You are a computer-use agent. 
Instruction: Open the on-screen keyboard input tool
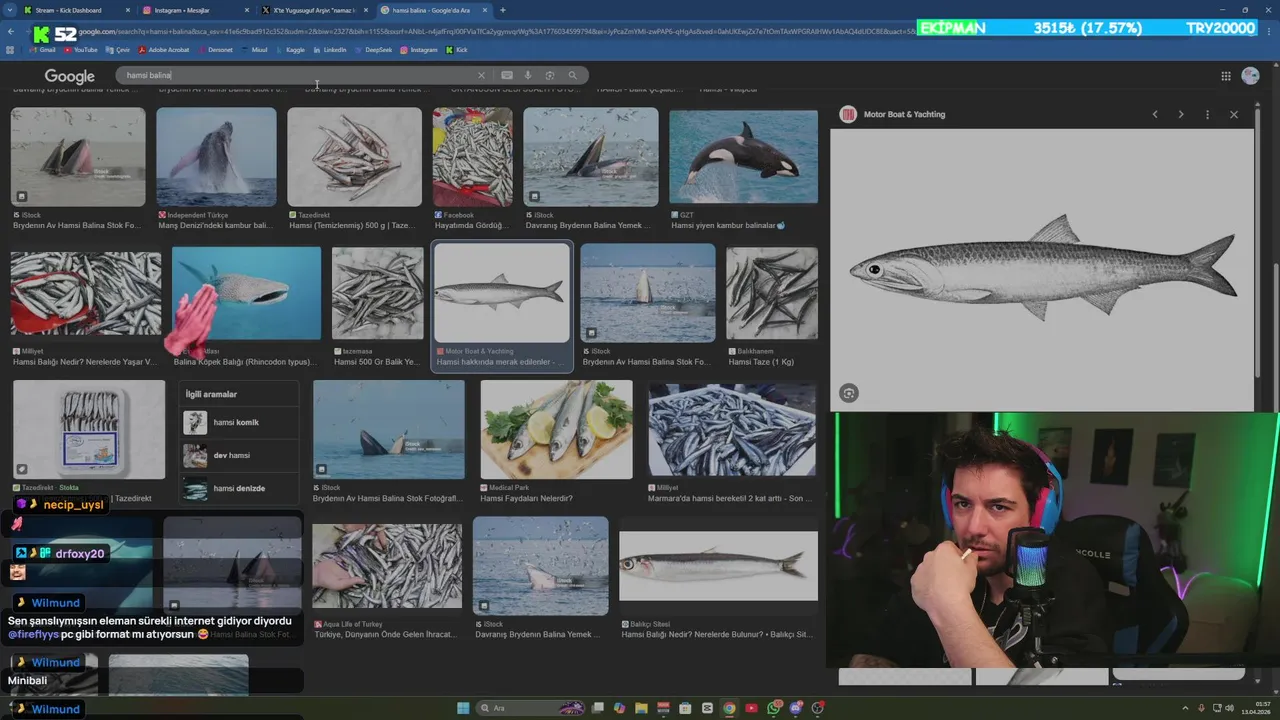[x=507, y=75]
